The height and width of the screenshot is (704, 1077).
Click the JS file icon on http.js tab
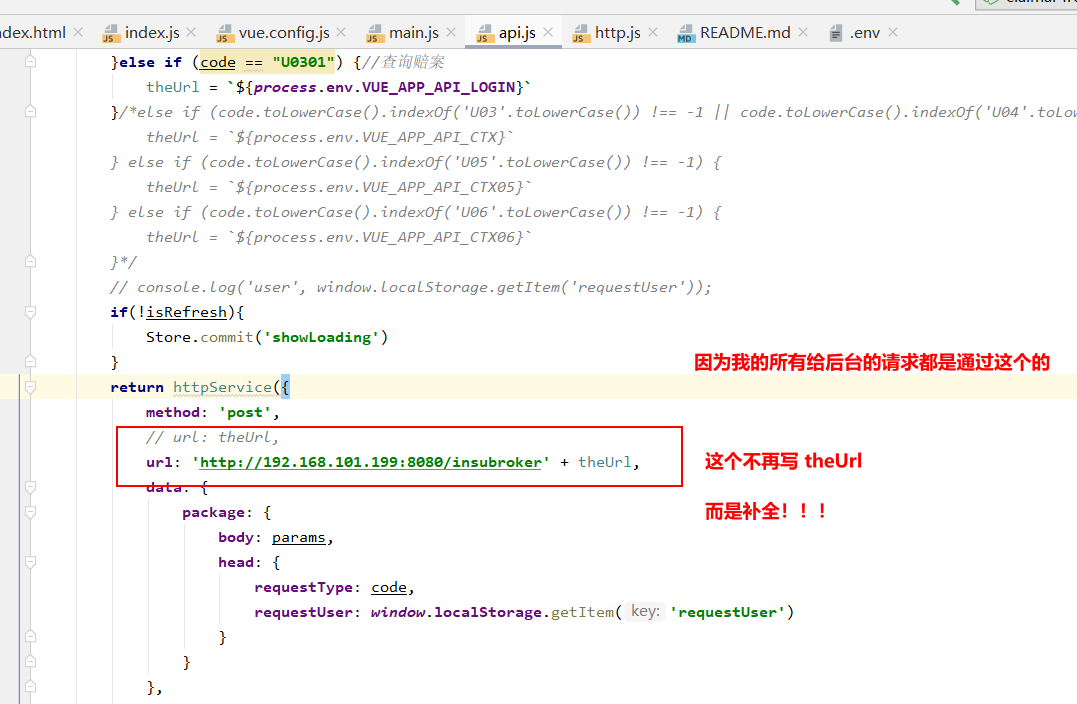pyautogui.click(x=581, y=33)
